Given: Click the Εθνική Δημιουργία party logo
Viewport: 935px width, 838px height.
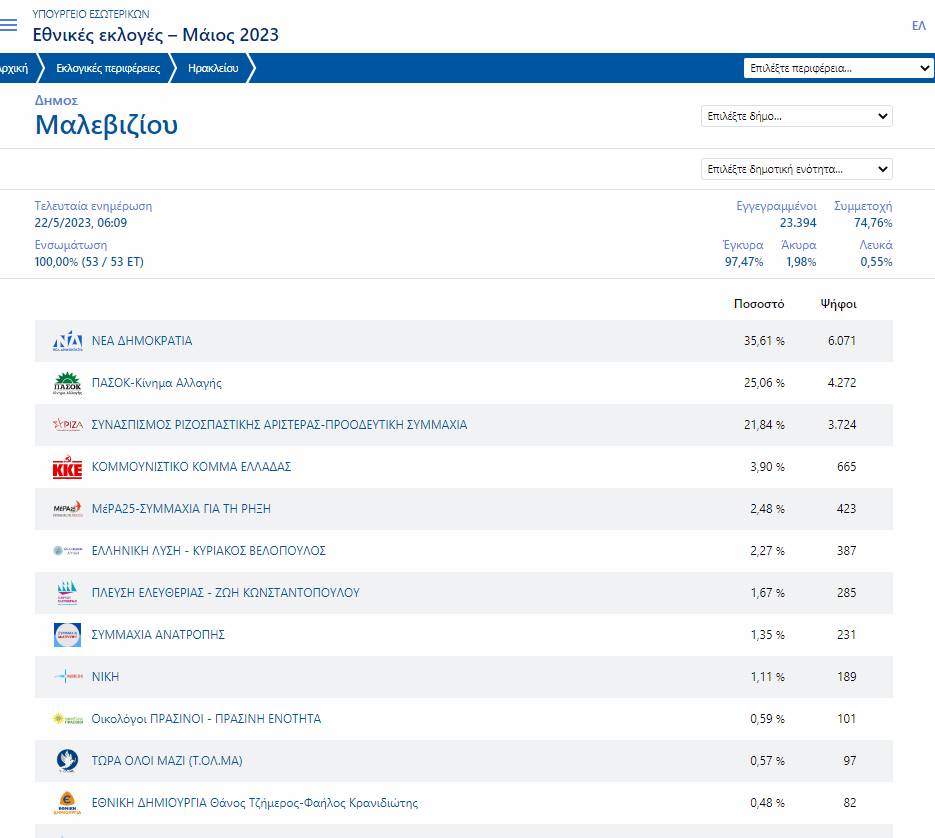Looking at the screenshot, I should coord(67,803).
